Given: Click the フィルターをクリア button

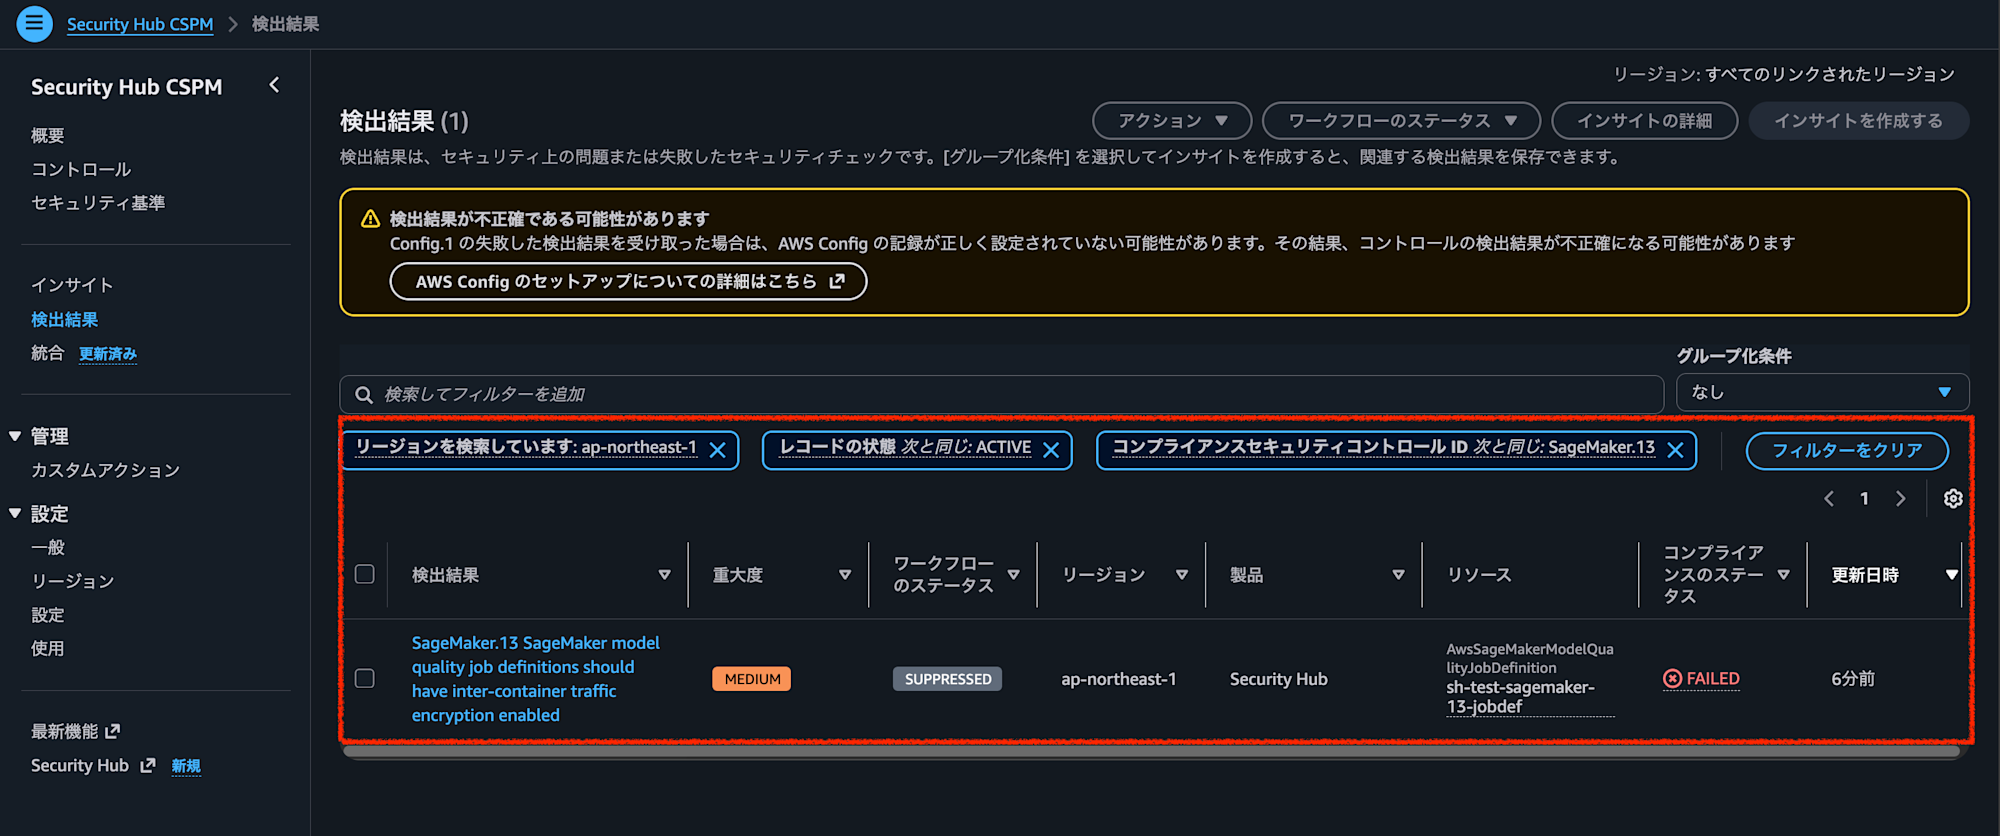Looking at the screenshot, I should point(1847,450).
